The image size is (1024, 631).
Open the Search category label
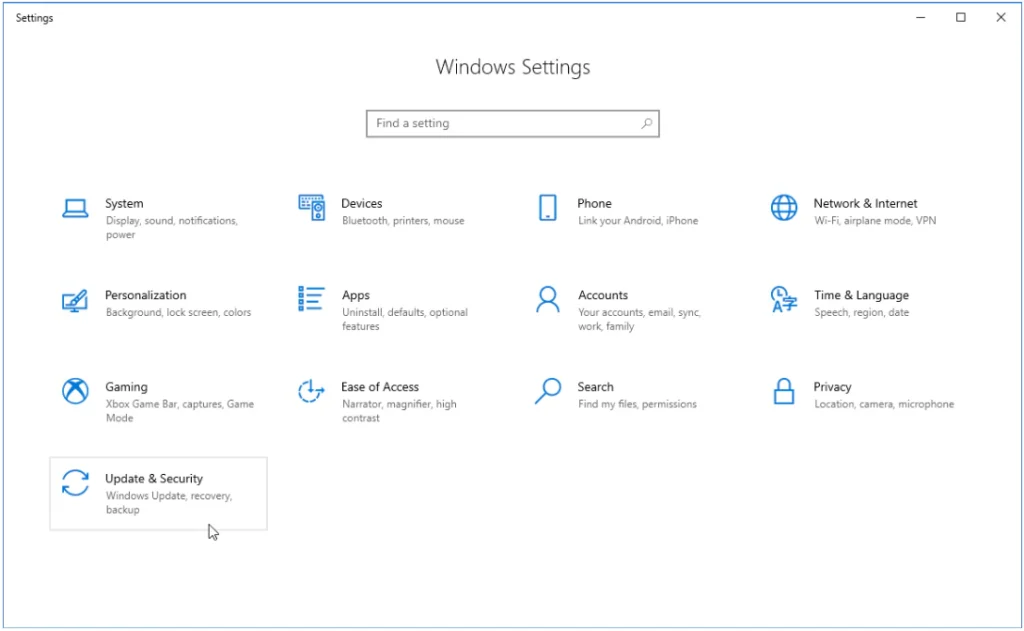click(x=595, y=387)
